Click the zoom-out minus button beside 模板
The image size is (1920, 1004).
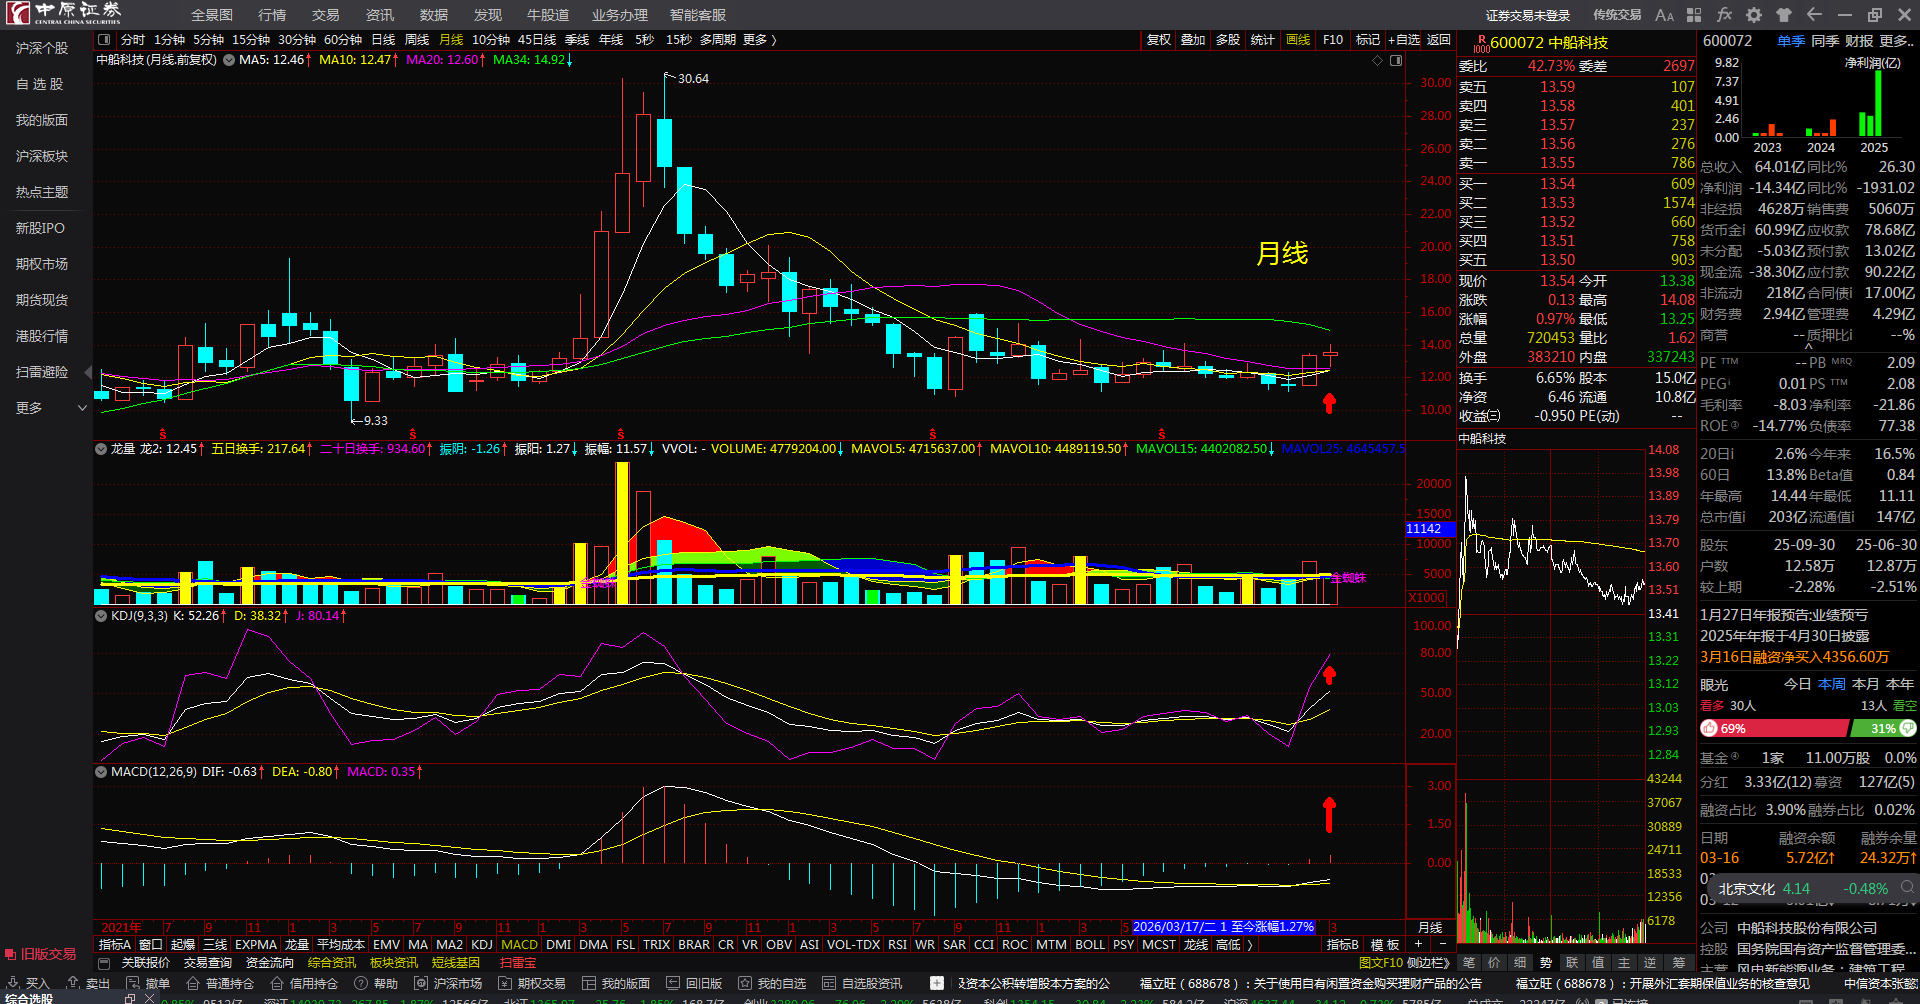1442,944
